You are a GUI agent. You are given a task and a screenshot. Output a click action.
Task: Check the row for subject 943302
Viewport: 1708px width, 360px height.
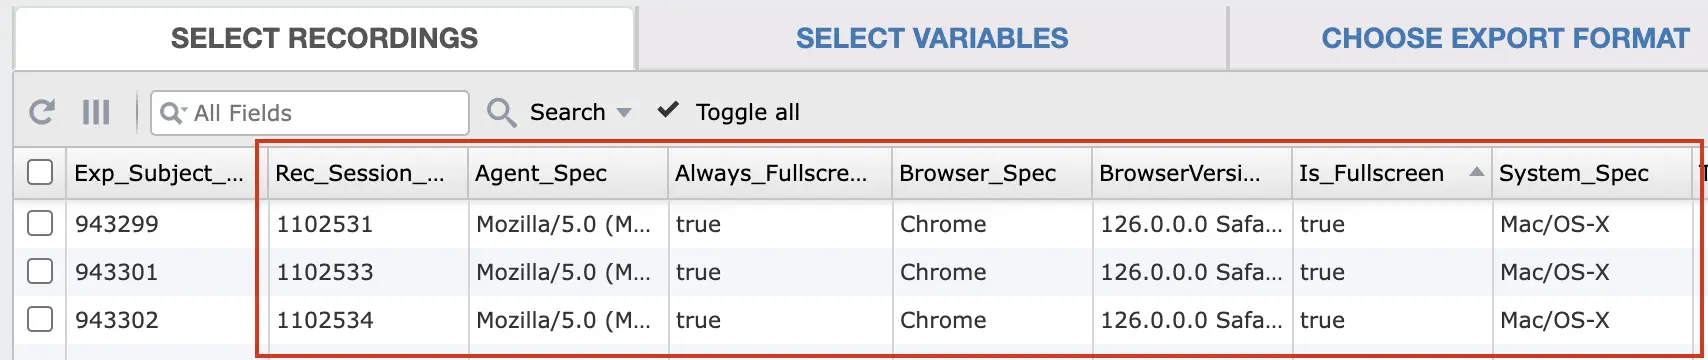40,319
